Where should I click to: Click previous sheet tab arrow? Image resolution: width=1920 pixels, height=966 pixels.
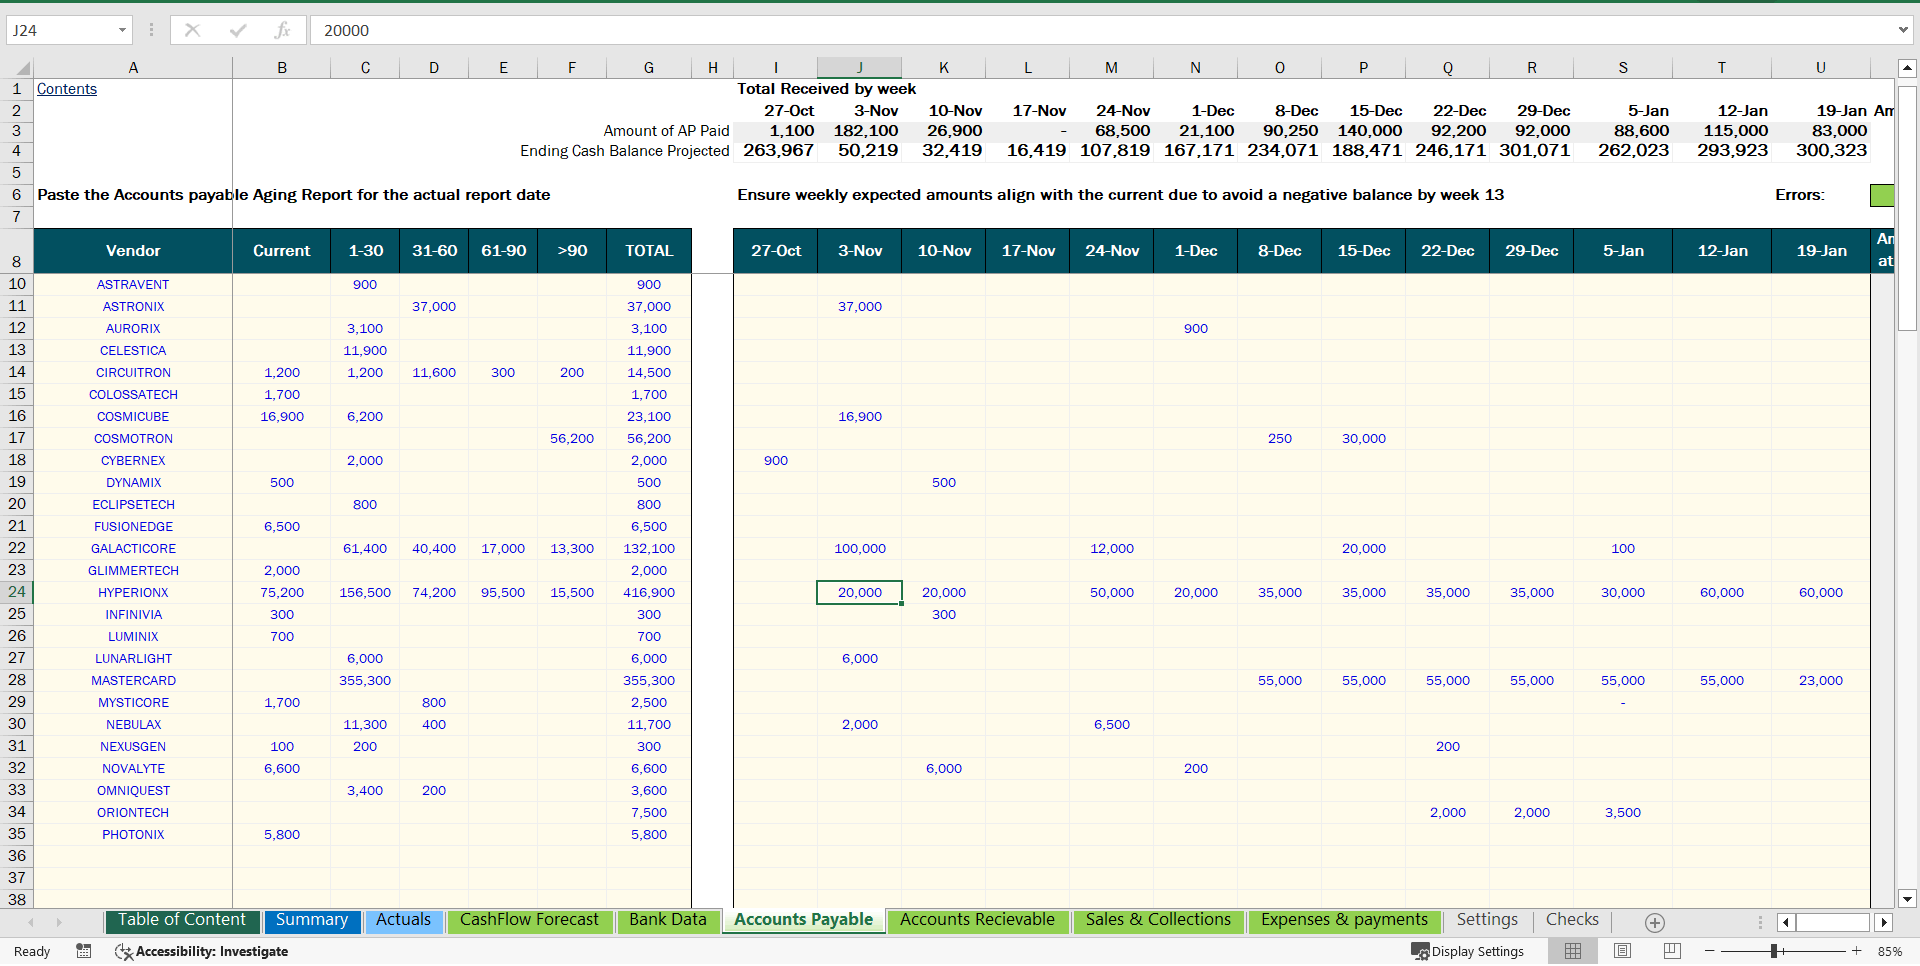coord(31,922)
